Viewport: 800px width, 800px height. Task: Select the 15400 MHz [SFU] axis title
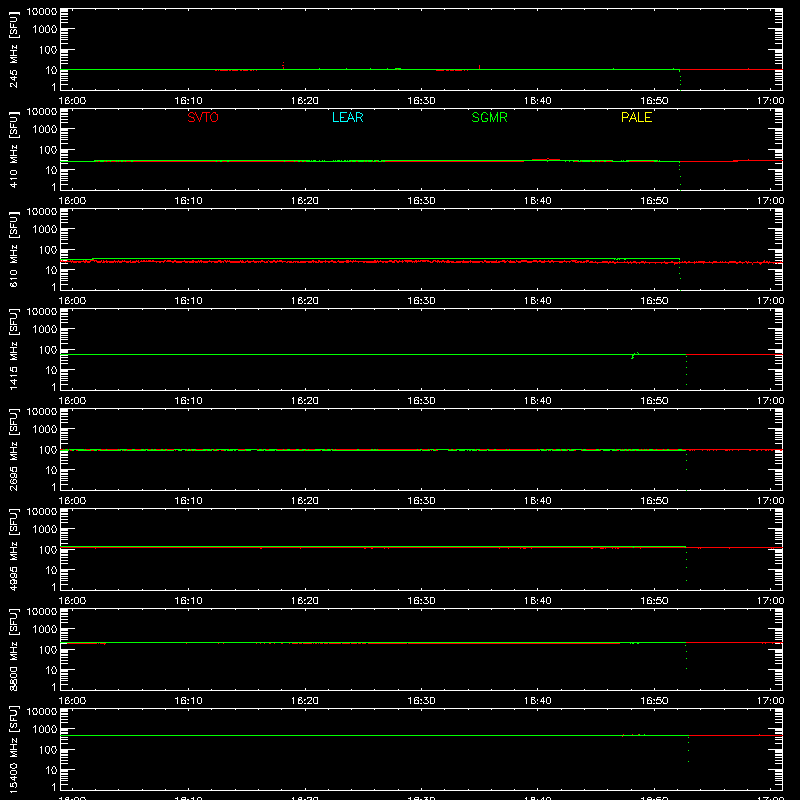click(13, 749)
